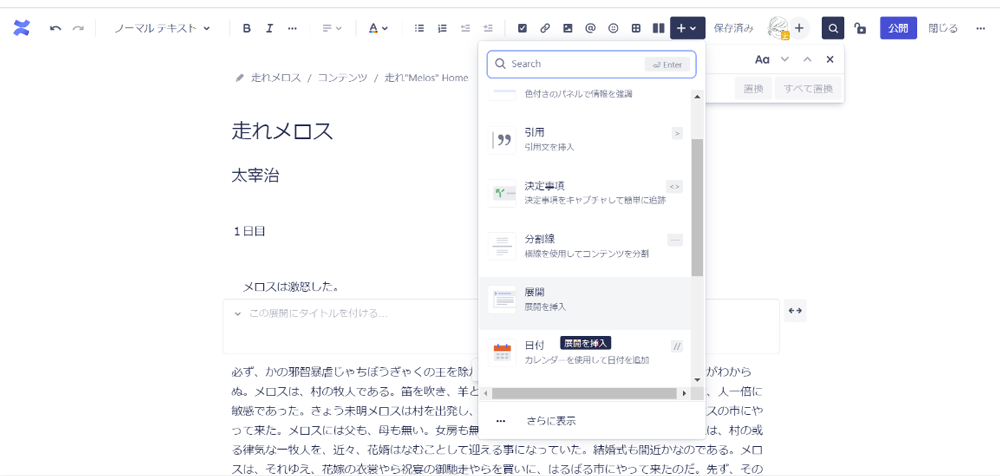Image resolution: width=1000 pixels, height=476 pixels.
Task: Open the emoji picker
Action: click(x=613, y=28)
